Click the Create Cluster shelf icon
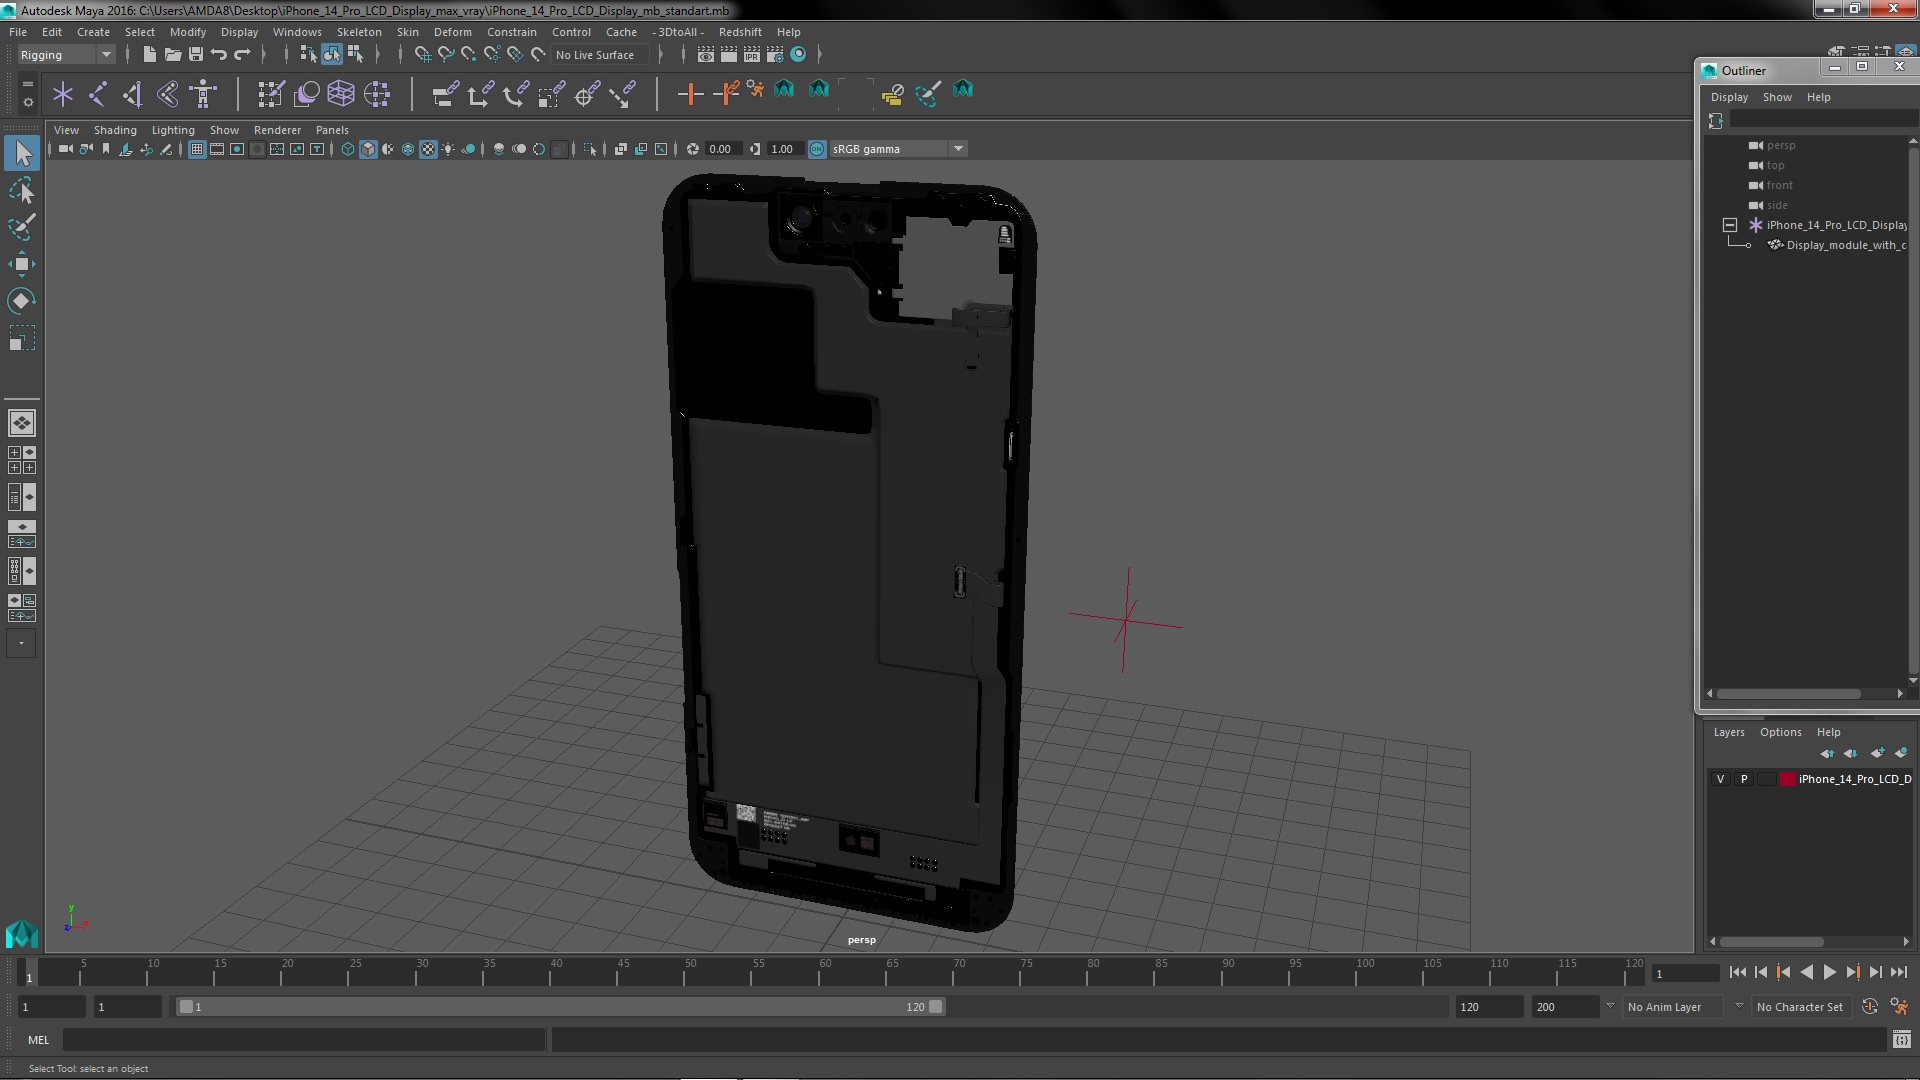 pyautogui.click(x=377, y=95)
